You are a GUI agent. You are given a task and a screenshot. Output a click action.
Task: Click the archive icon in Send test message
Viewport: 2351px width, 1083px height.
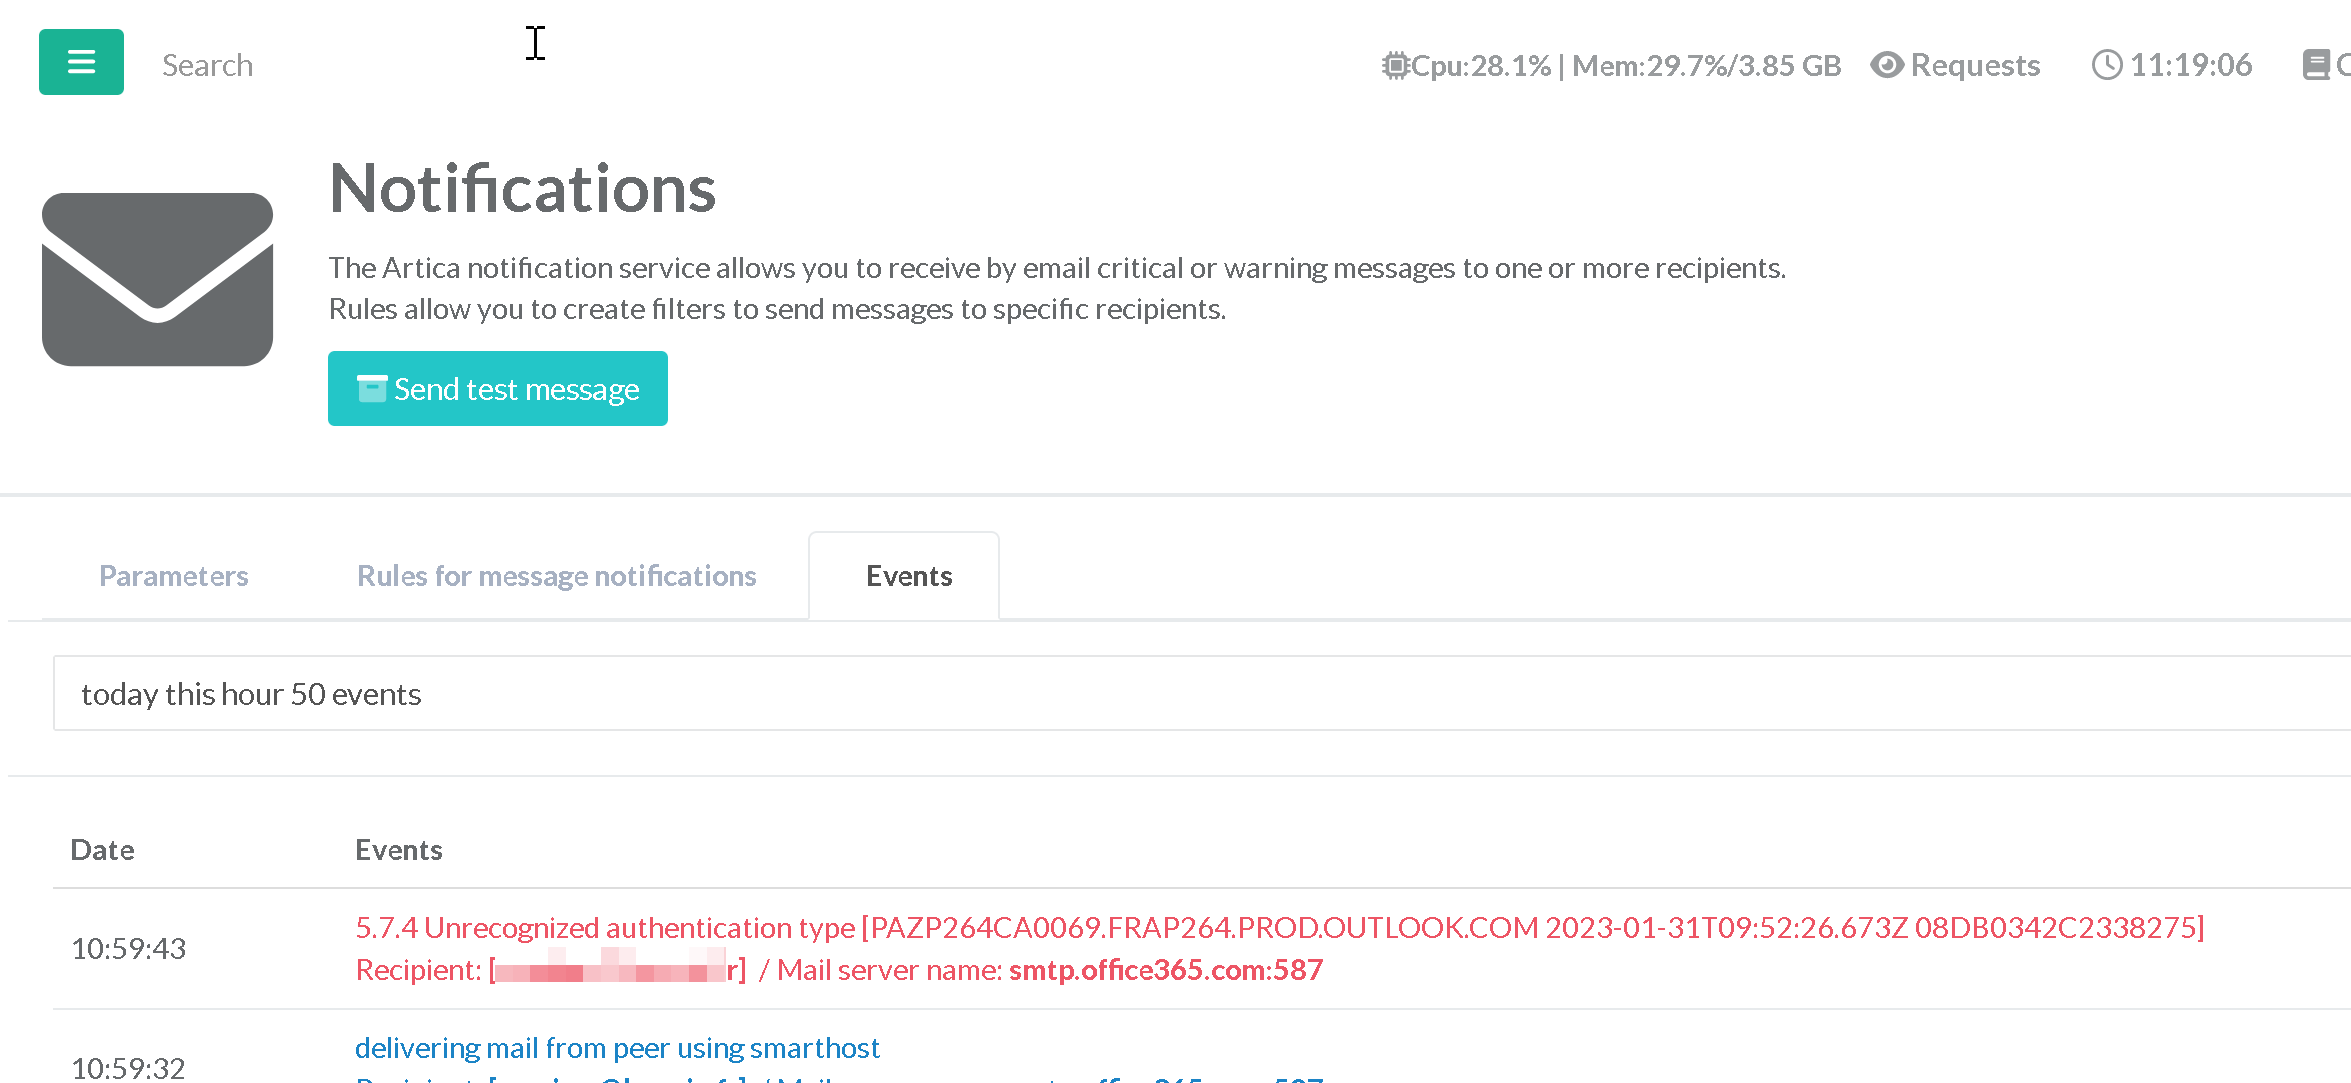tap(372, 389)
